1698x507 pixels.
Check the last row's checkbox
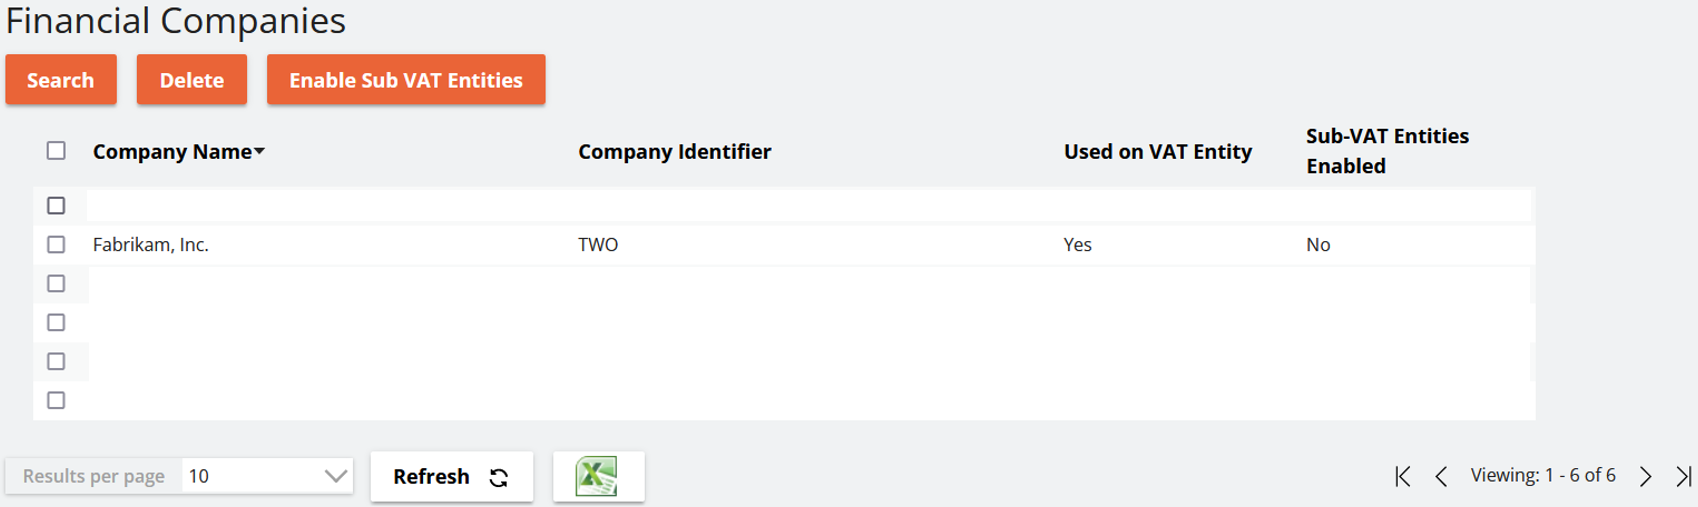click(x=56, y=401)
